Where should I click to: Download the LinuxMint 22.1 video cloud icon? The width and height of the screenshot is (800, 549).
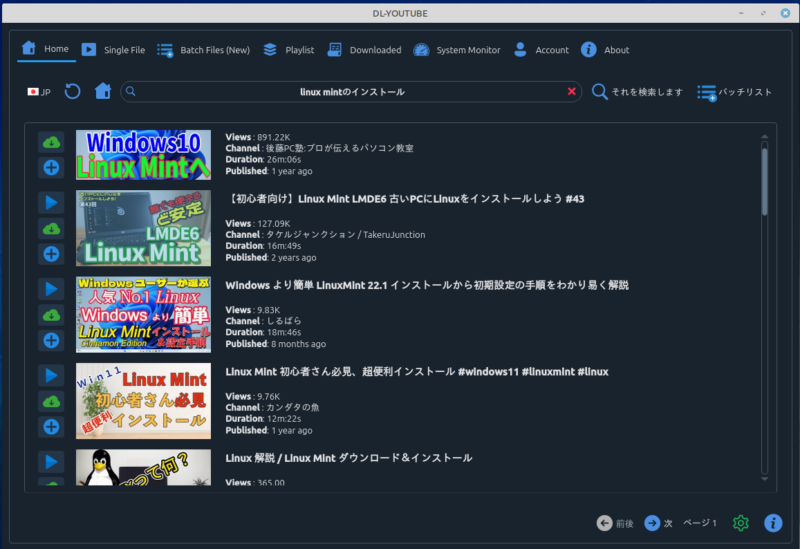tap(51, 315)
